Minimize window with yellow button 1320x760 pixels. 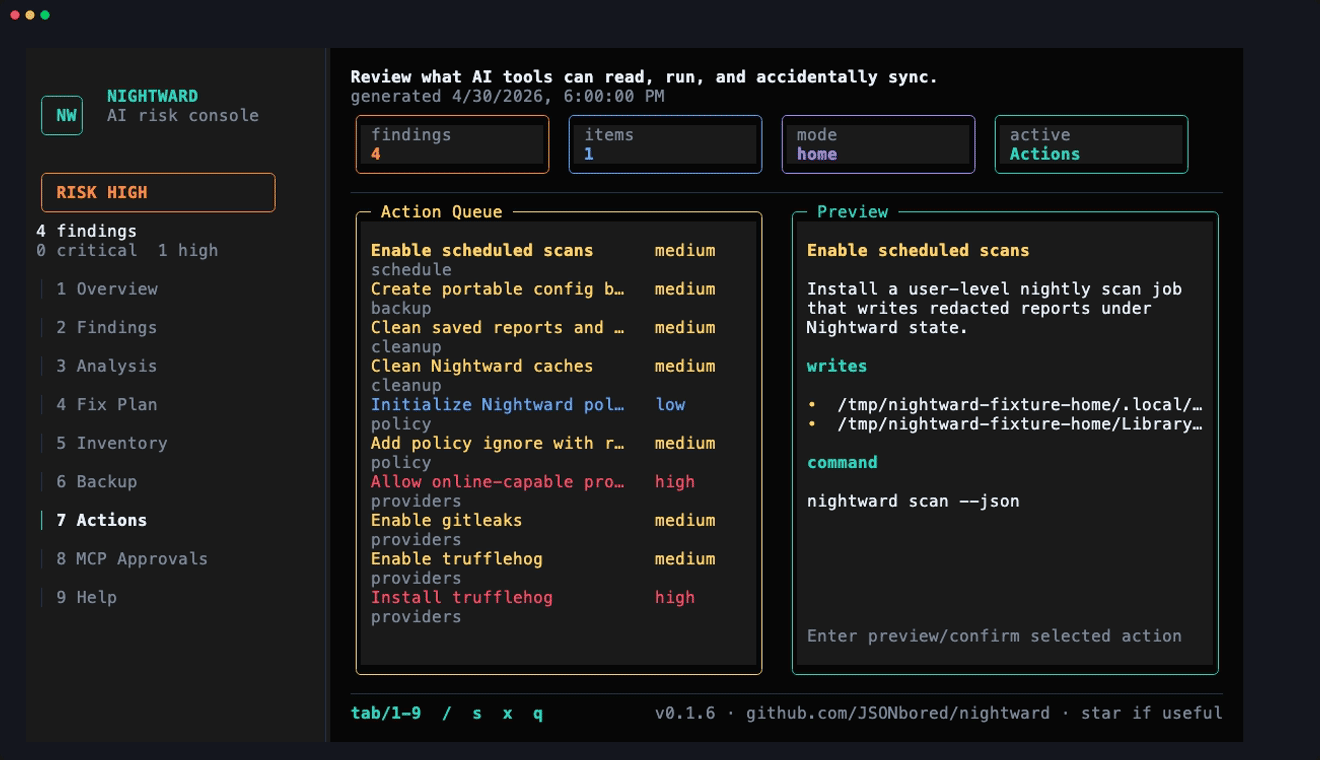click(x=30, y=15)
